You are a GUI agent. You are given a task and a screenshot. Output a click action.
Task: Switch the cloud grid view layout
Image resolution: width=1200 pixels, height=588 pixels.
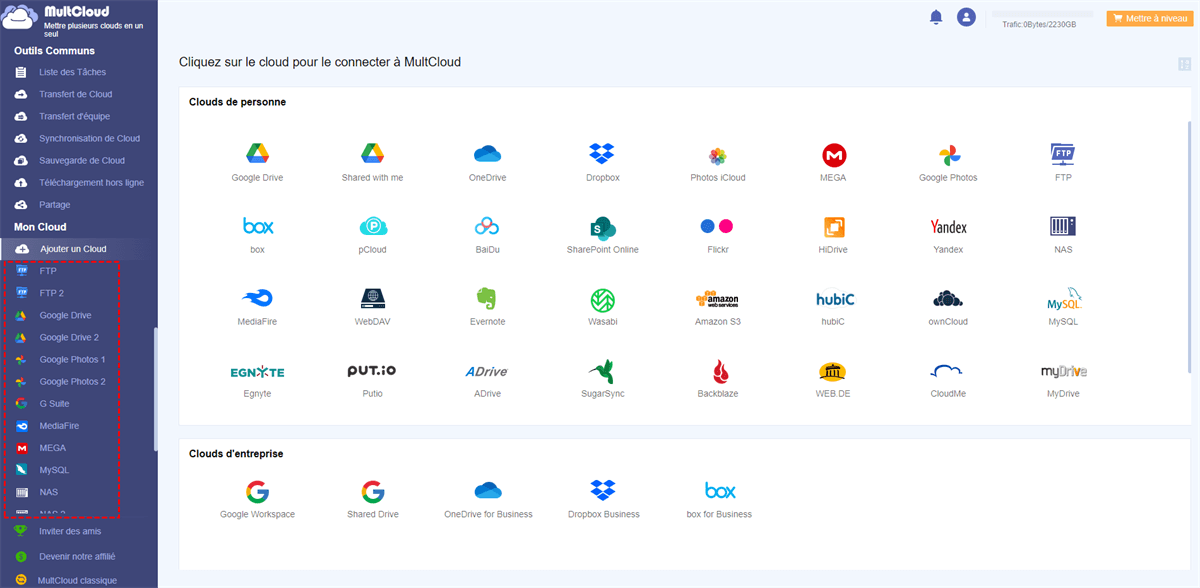click(1185, 64)
